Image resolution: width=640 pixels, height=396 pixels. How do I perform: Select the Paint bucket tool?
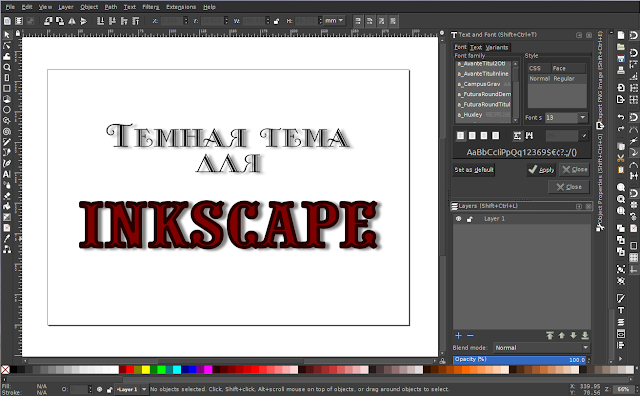(7, 206)
